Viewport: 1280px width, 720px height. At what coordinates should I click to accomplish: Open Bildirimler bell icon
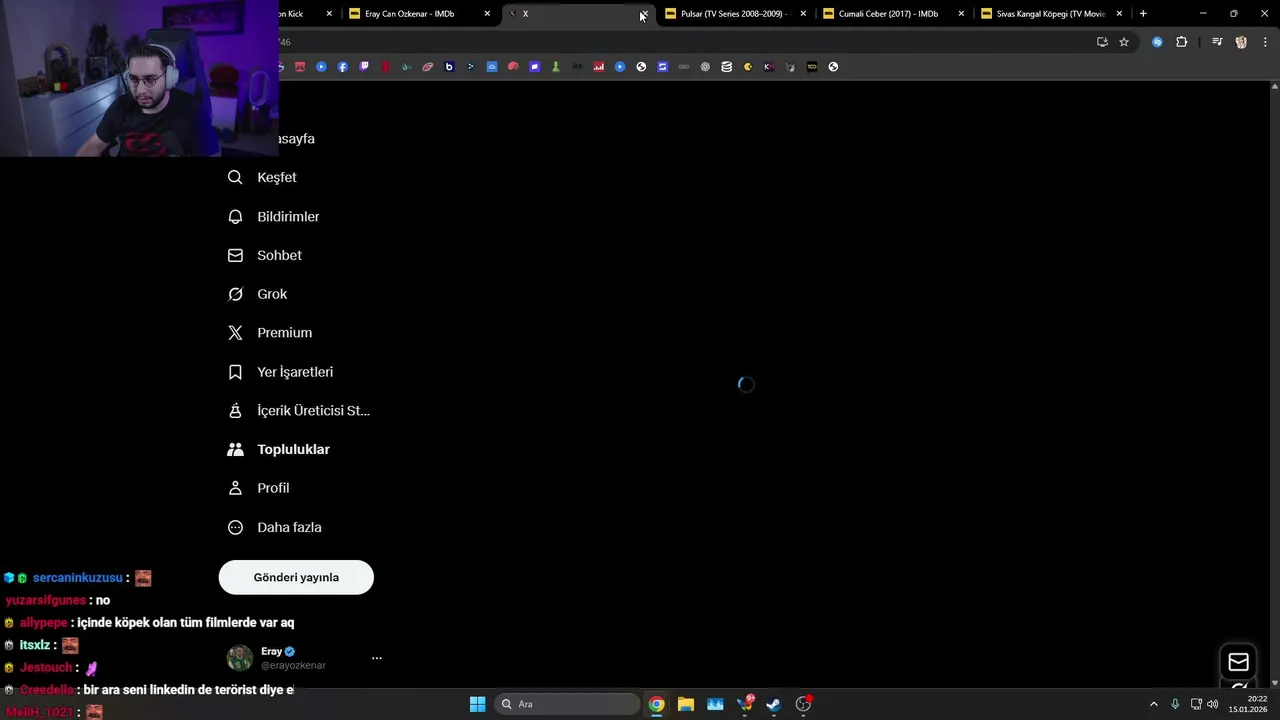[235, 216]
